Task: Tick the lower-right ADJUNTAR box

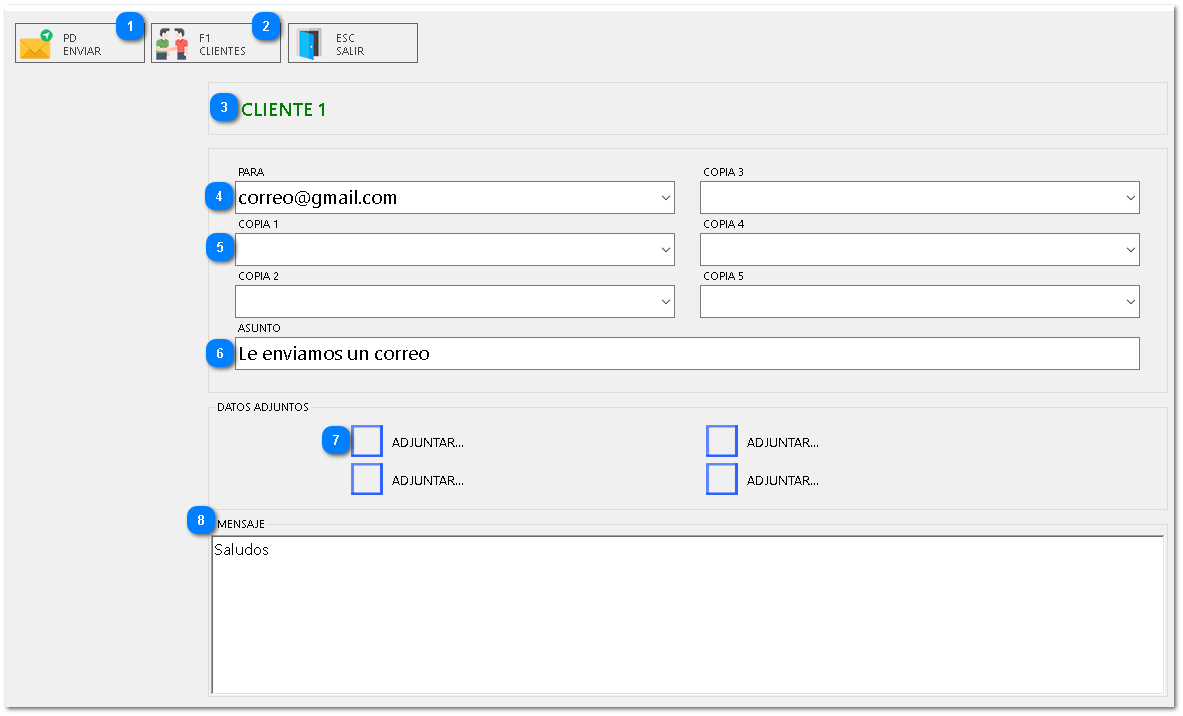Action: 722,479
